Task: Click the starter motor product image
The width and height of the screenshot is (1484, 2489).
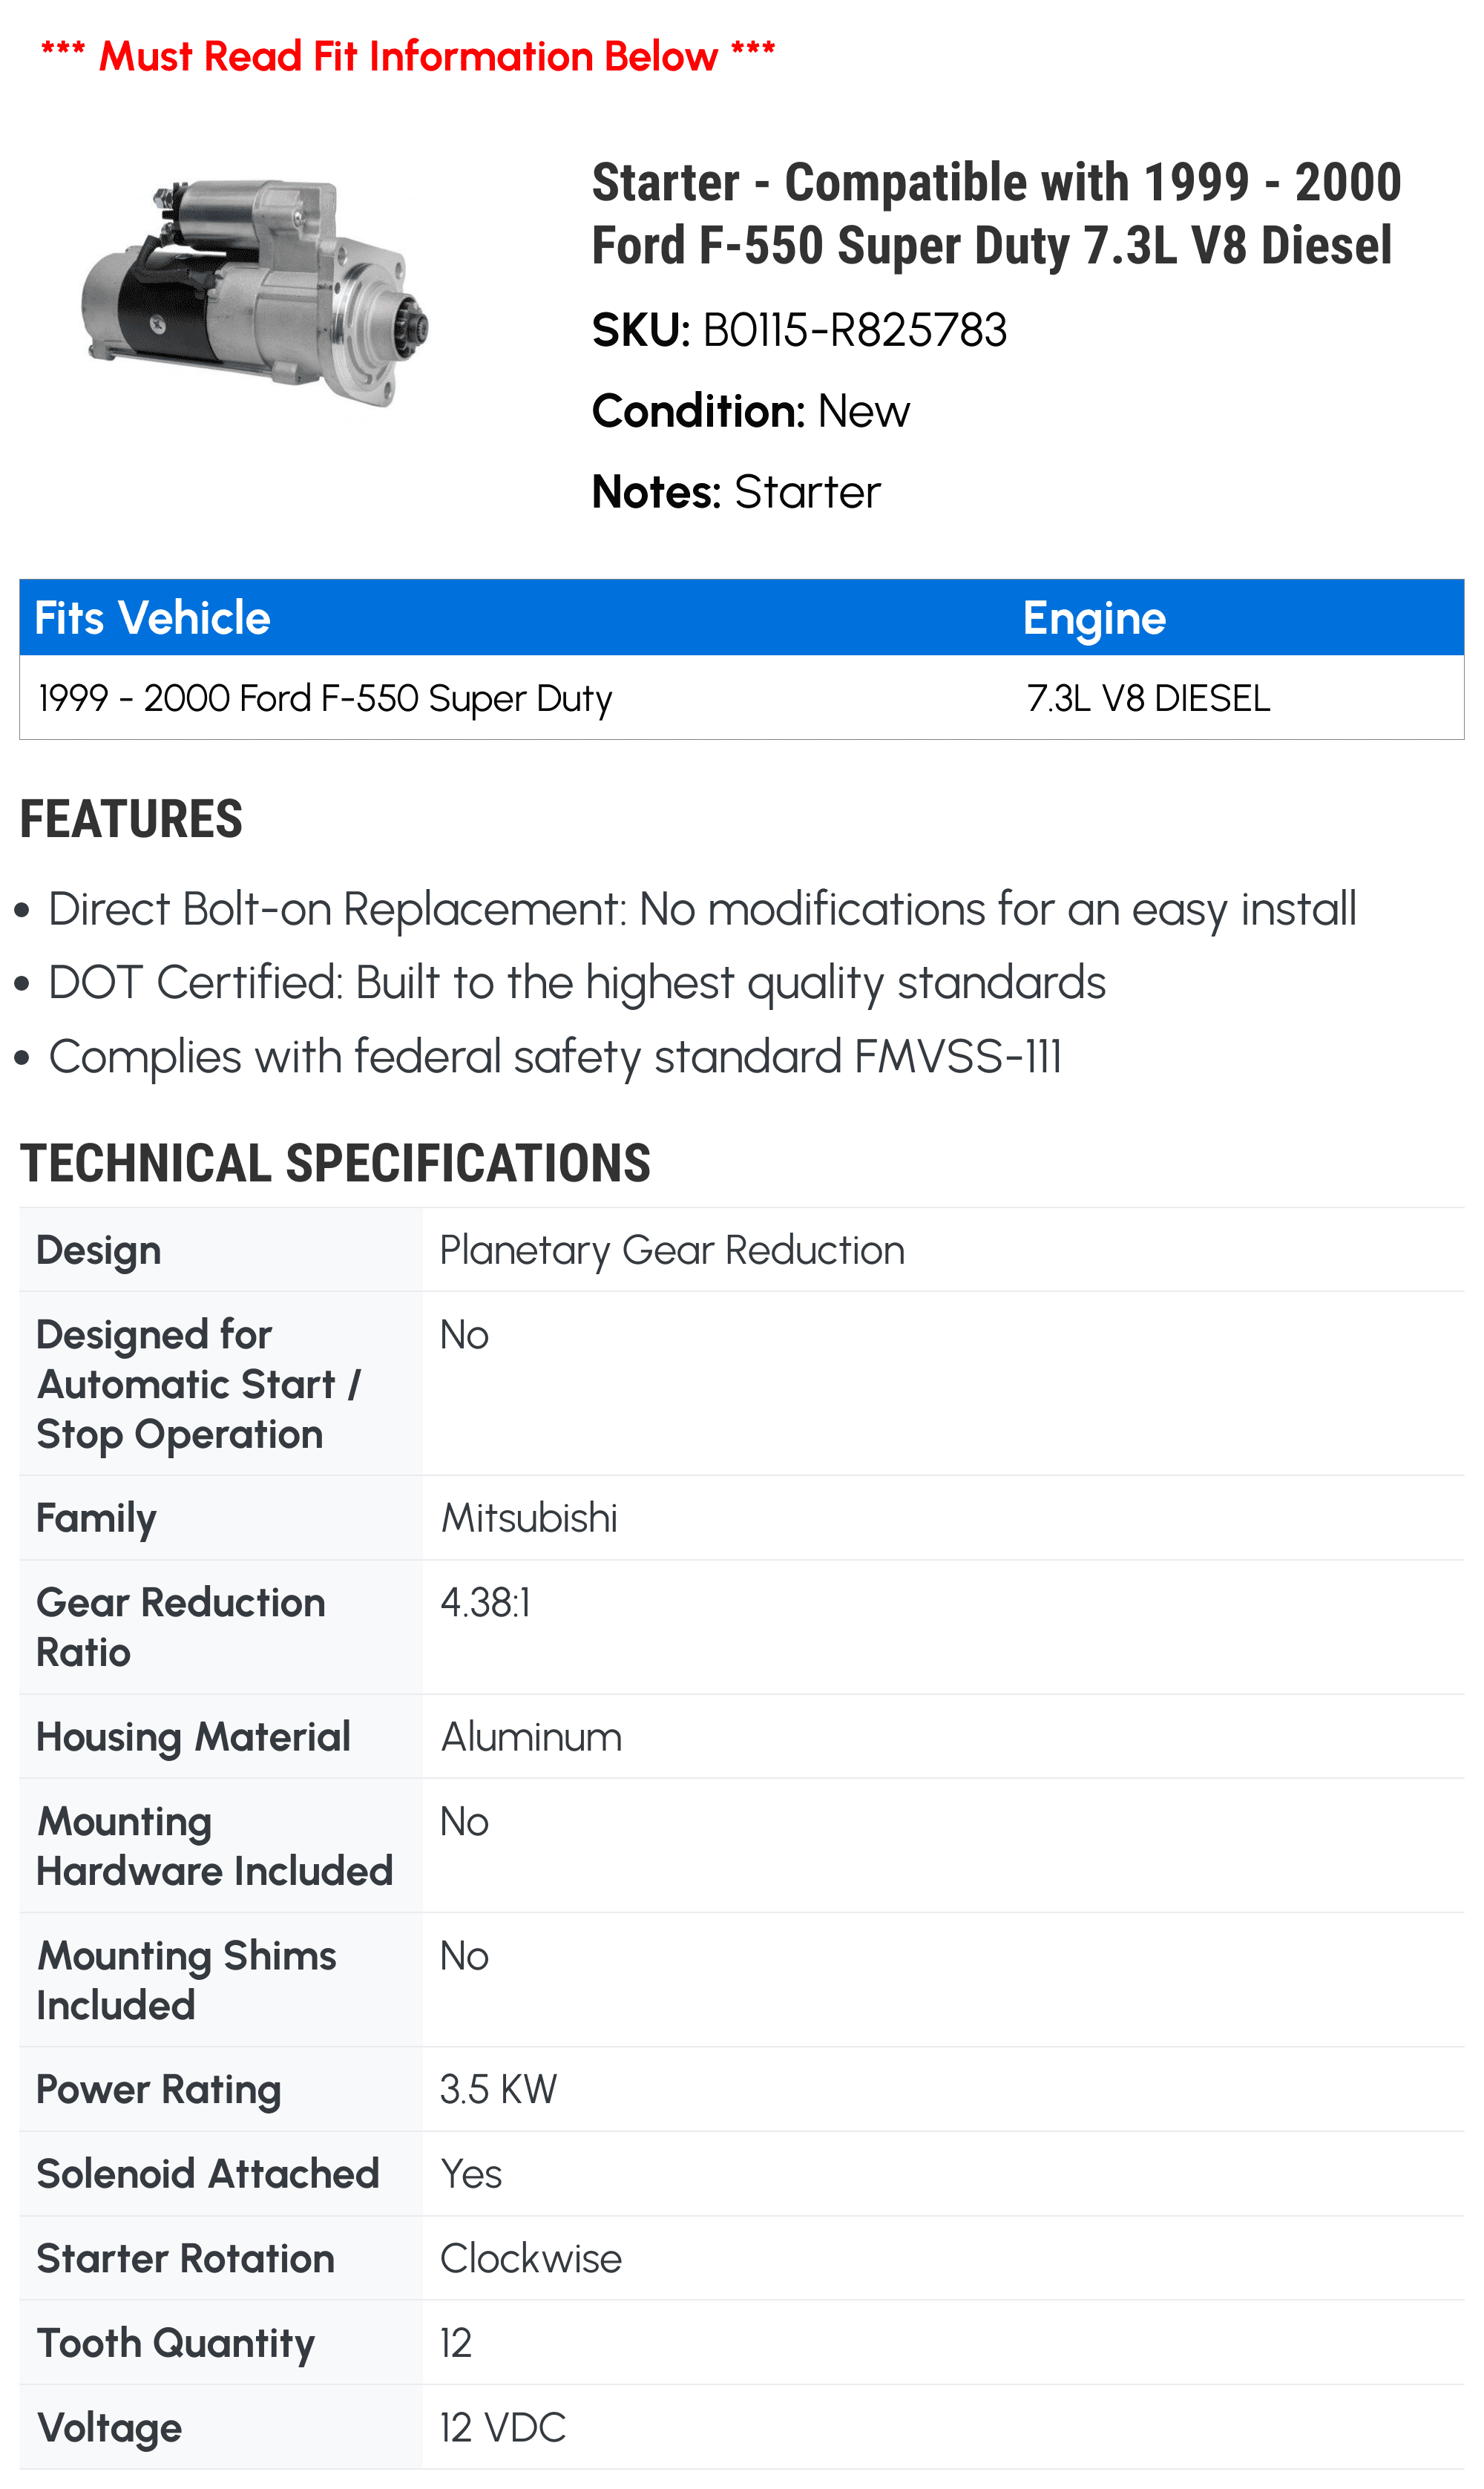Action: [x=255, y=292]
